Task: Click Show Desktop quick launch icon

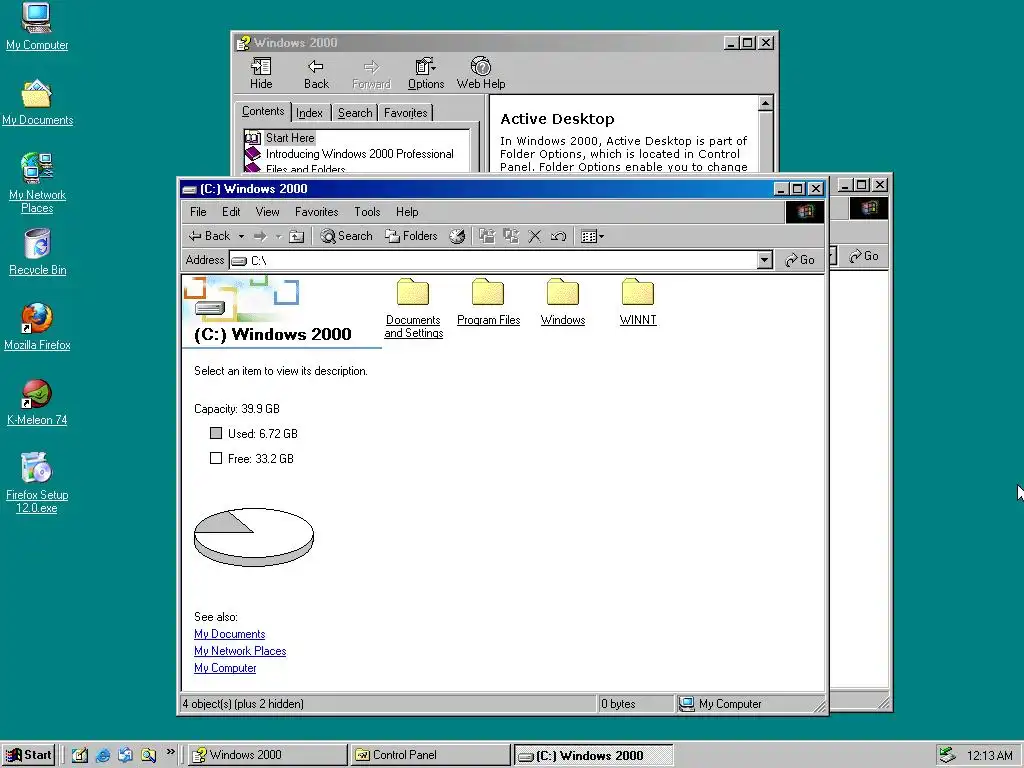Action: 80,755
